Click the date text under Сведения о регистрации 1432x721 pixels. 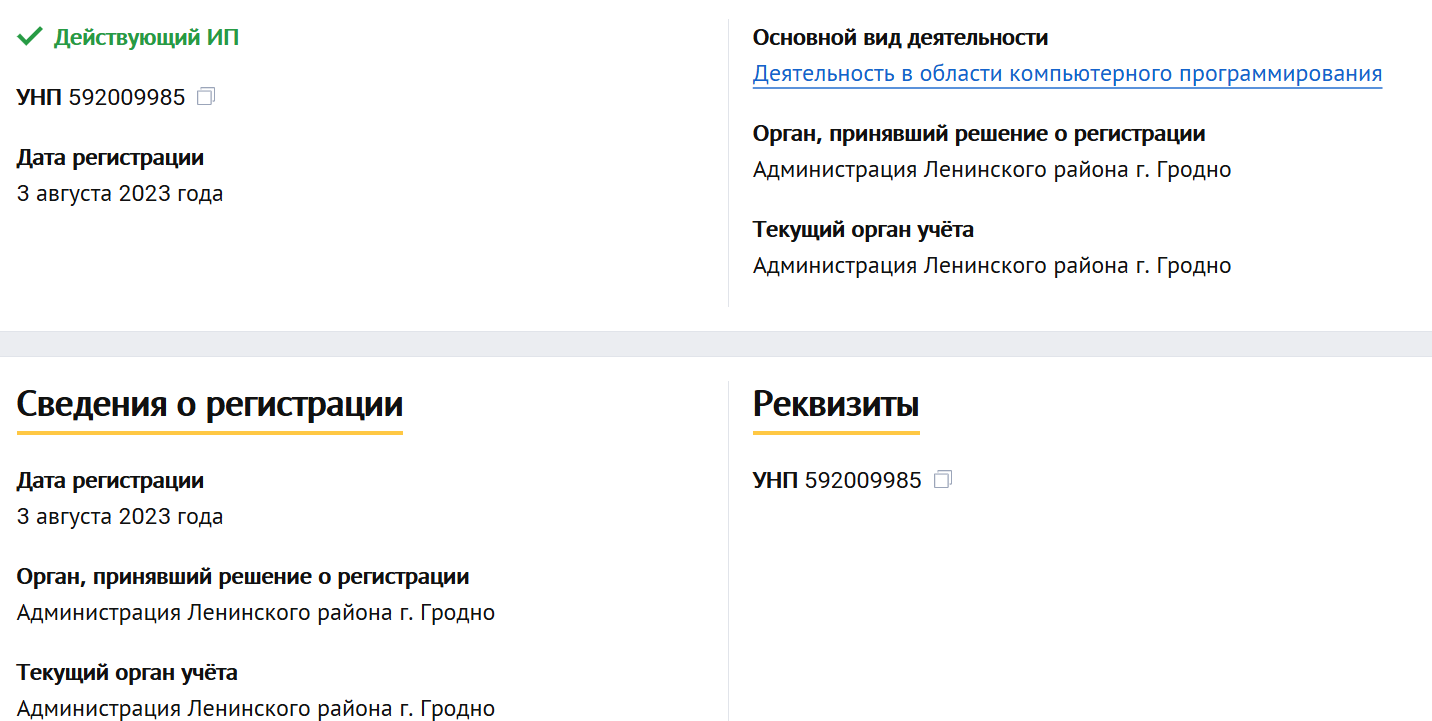click(x=120, y=517)
